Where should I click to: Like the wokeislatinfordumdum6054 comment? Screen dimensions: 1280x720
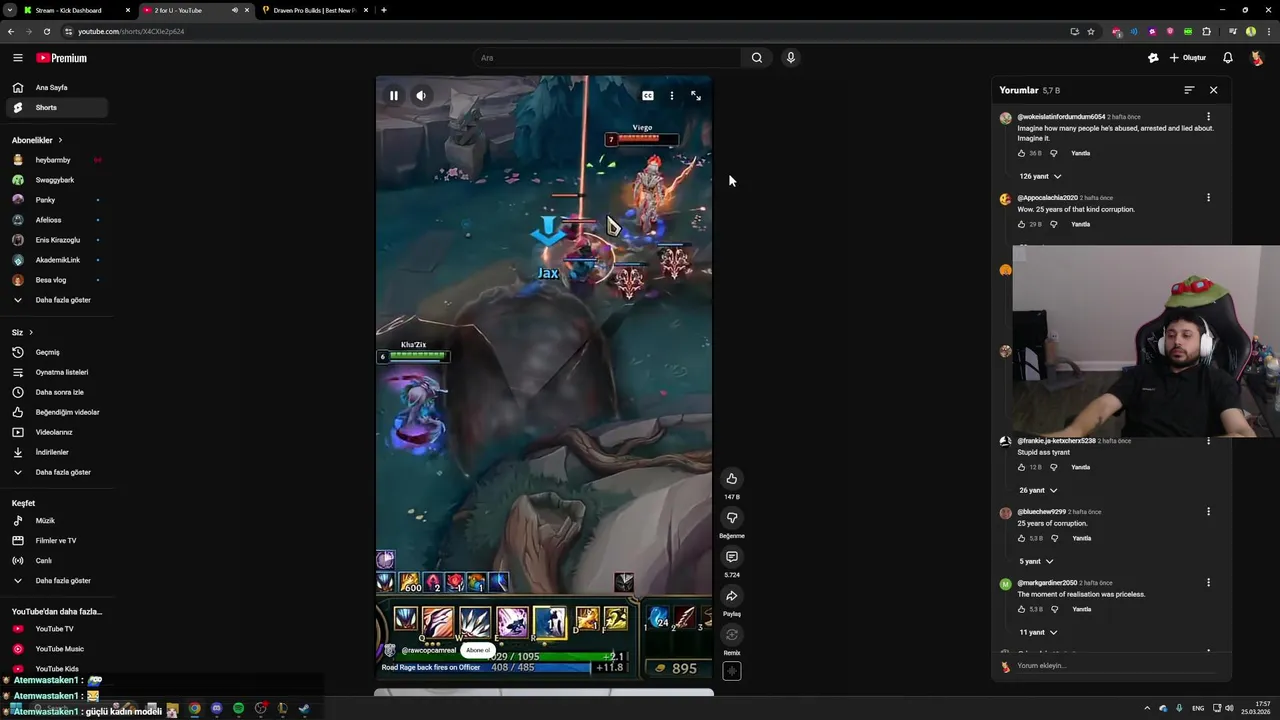coord(1021,153)
